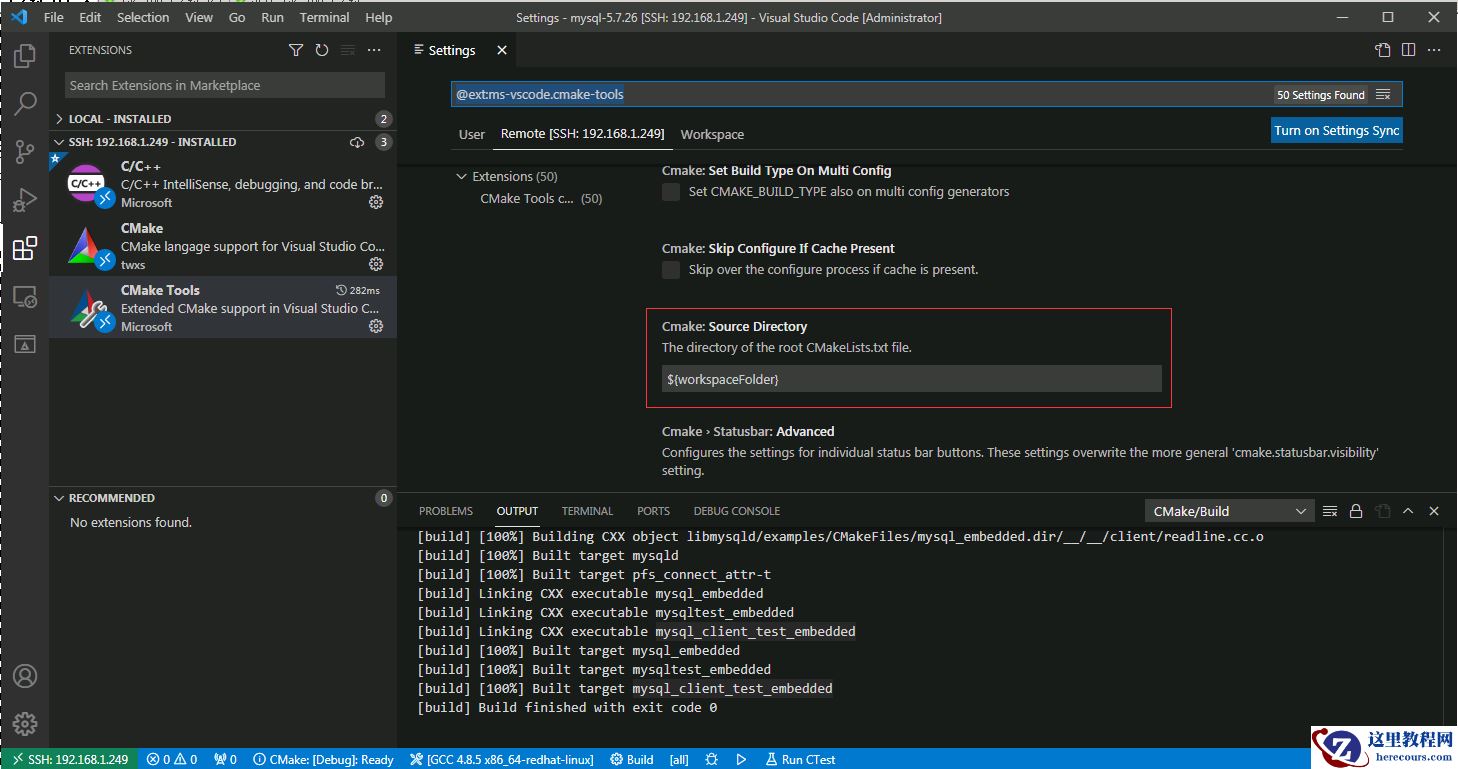Image resolution: width=1458 pixels, height=769 pixels.
Task: Open the Terminal menu
Action: click(x=325, y=17)
